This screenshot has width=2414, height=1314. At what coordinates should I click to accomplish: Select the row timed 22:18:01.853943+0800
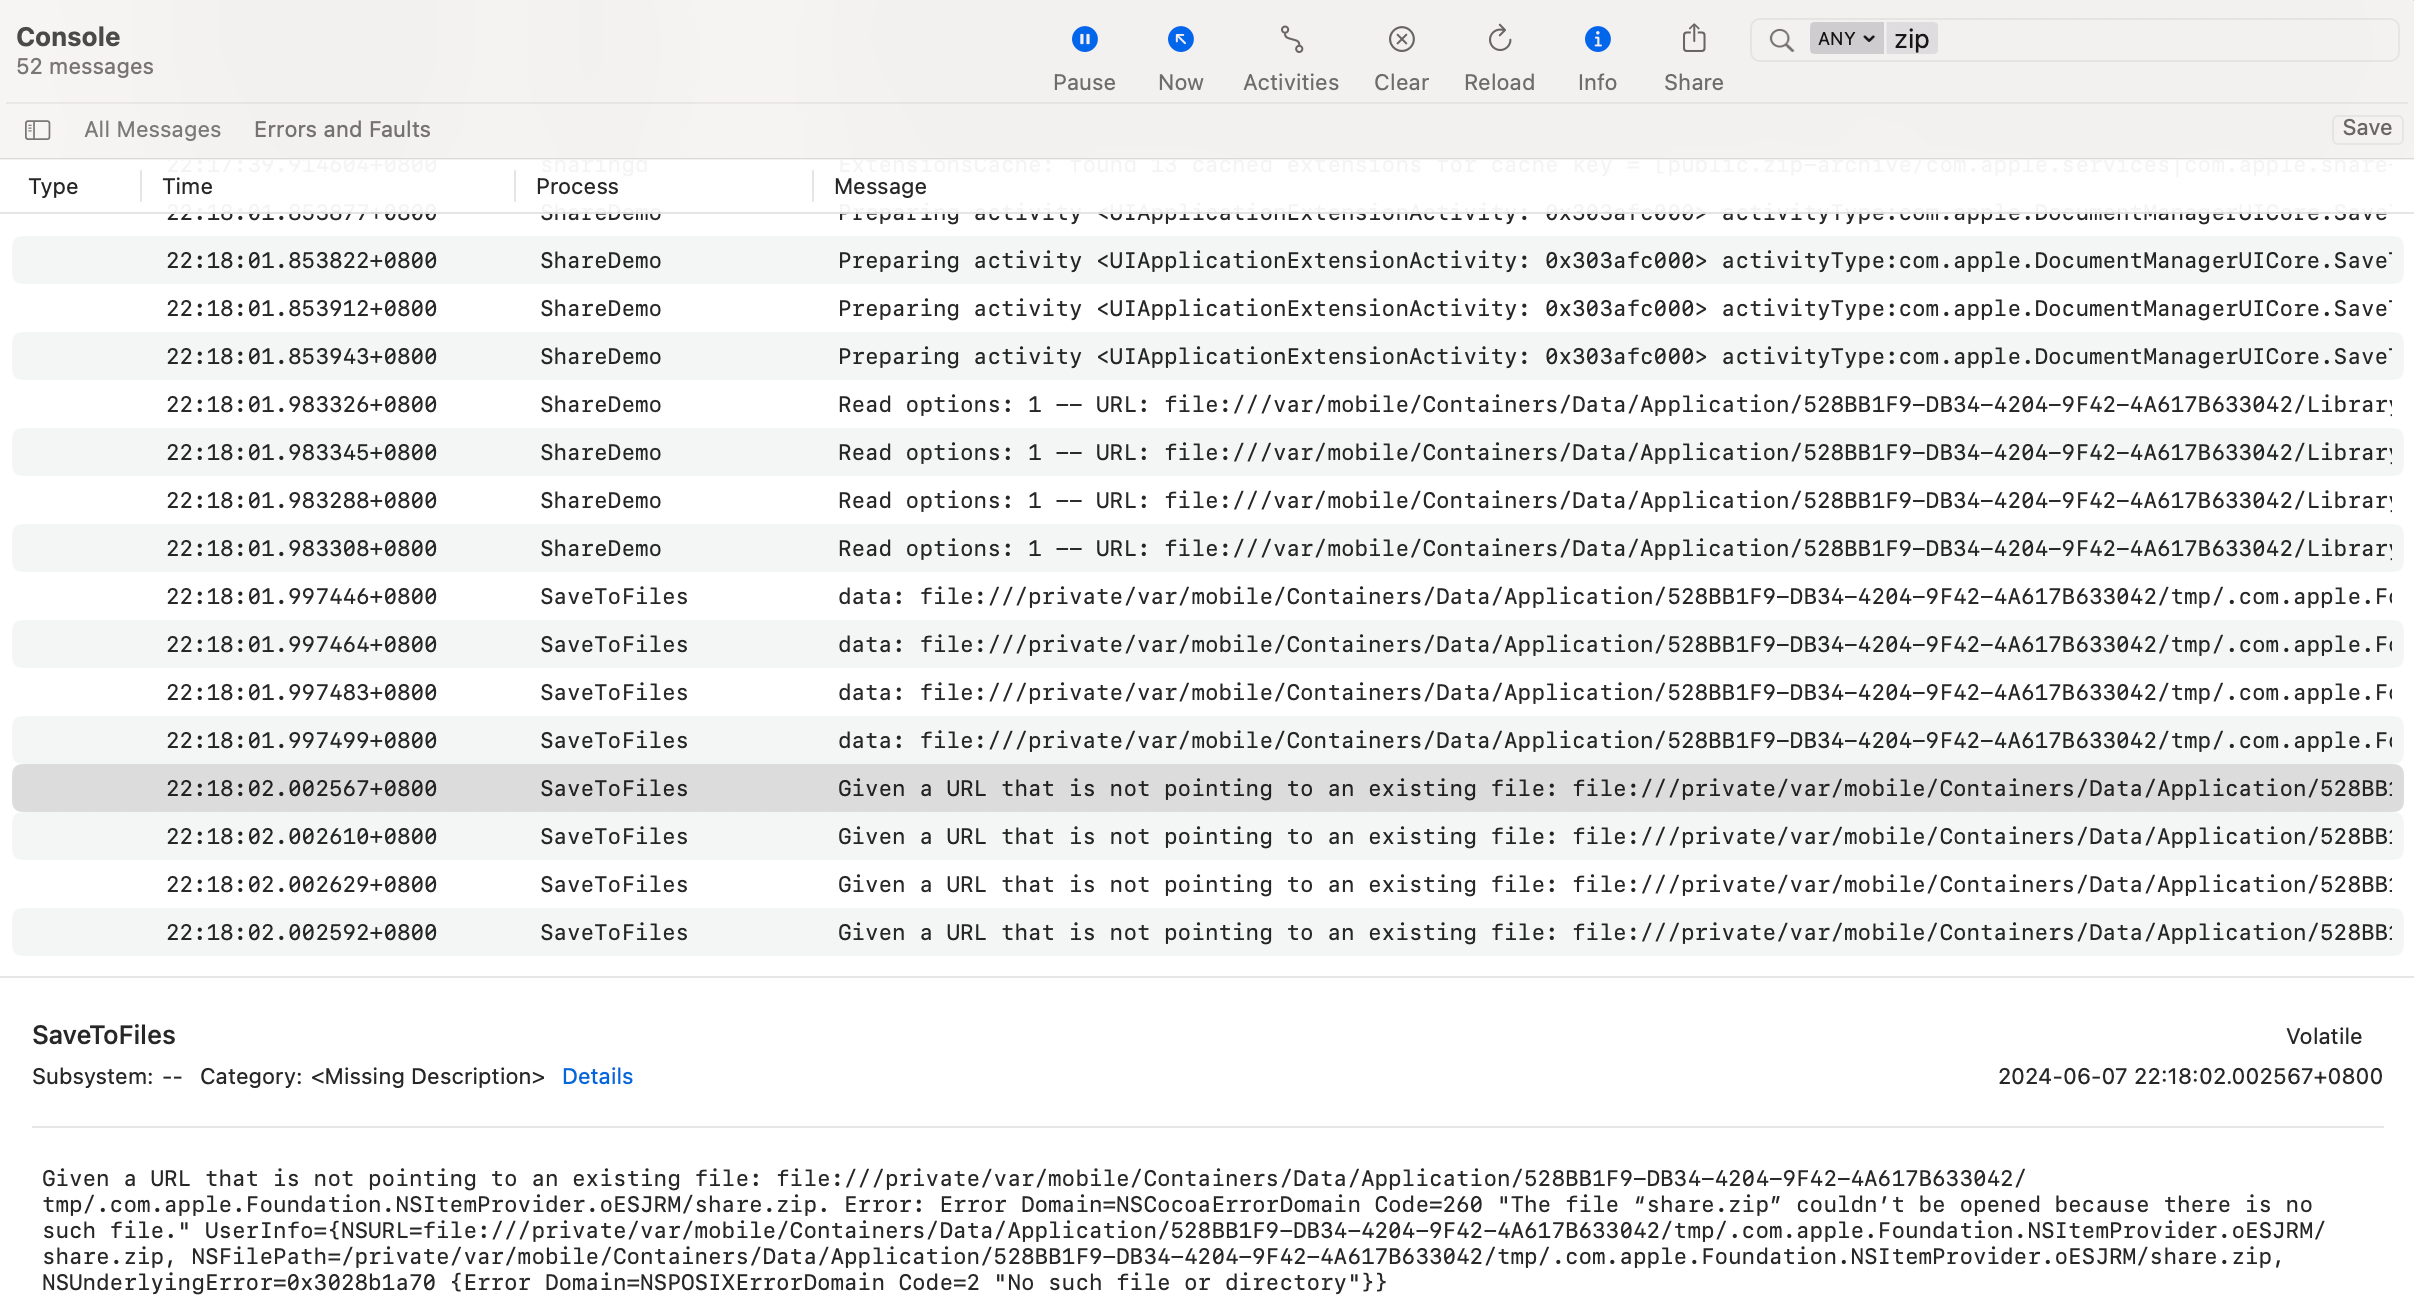1207,357
